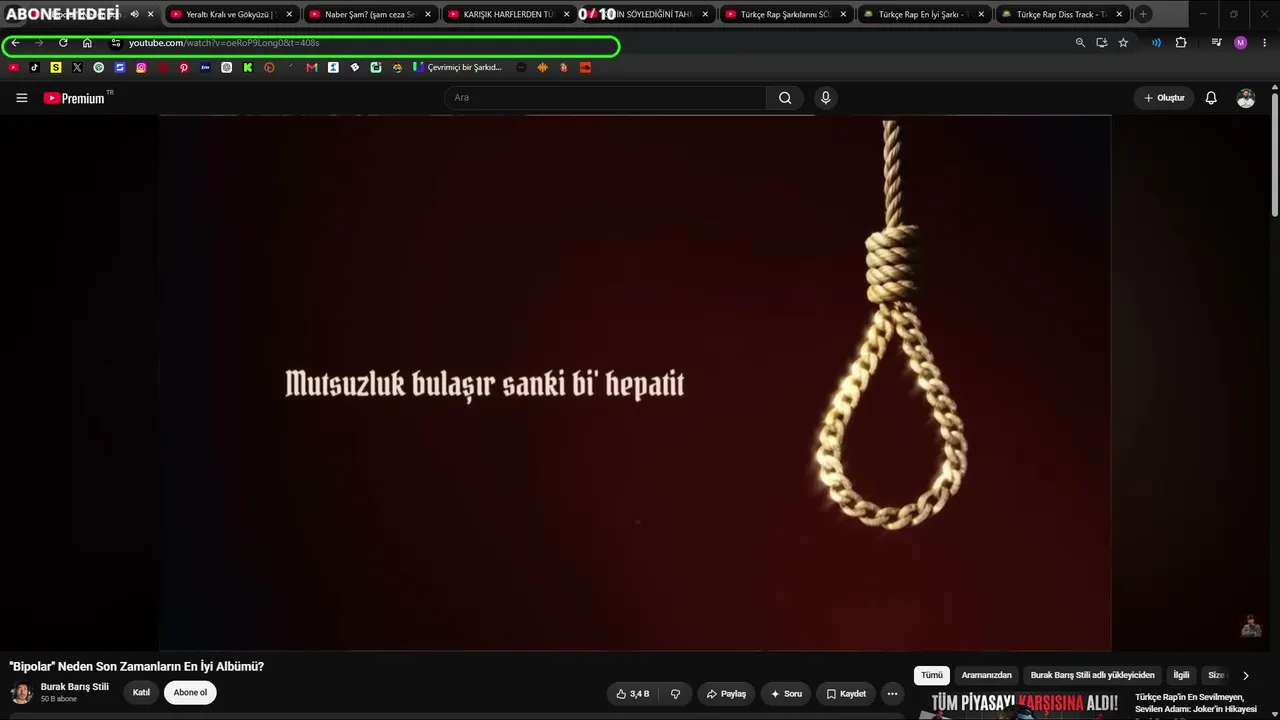Mute the audio-playing first tab
This screenshot has width=1280, height=720.
pos(134,14)
